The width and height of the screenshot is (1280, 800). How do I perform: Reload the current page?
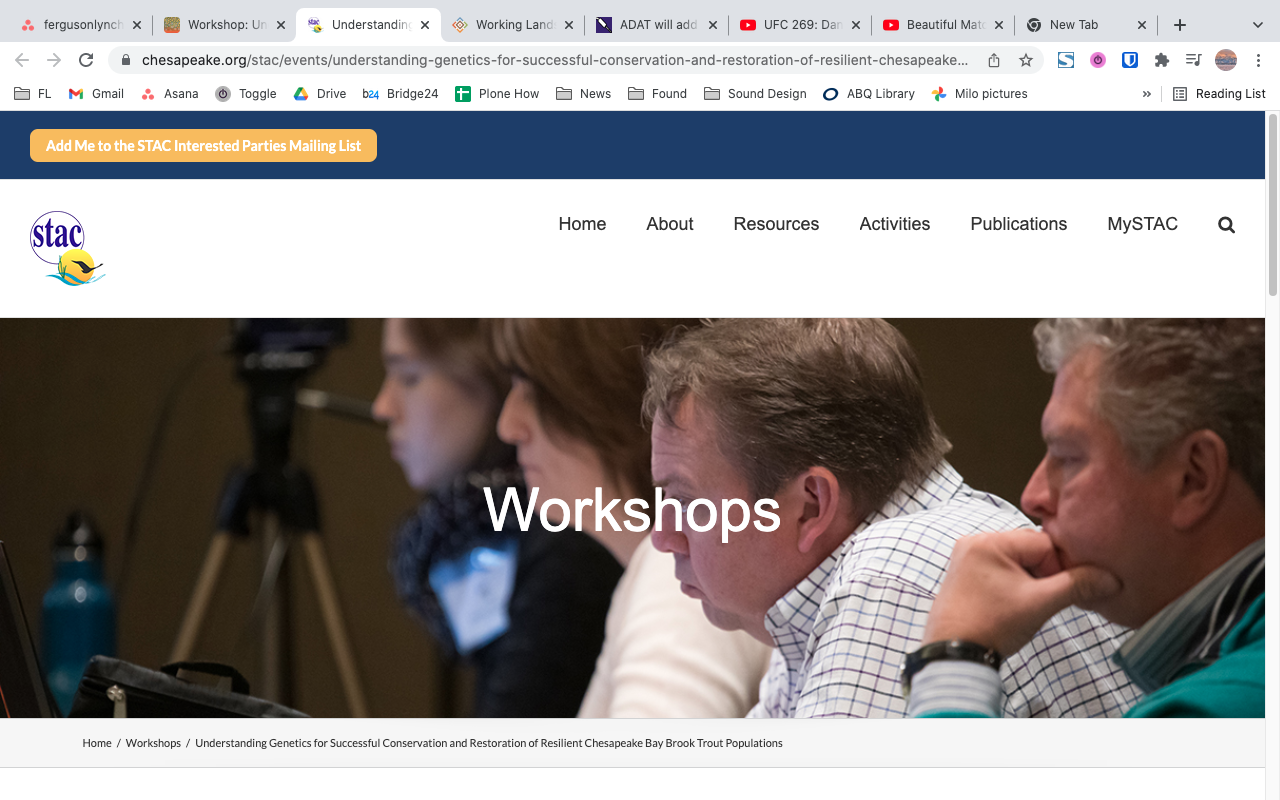pyautogui.click(x=86, y=60)
